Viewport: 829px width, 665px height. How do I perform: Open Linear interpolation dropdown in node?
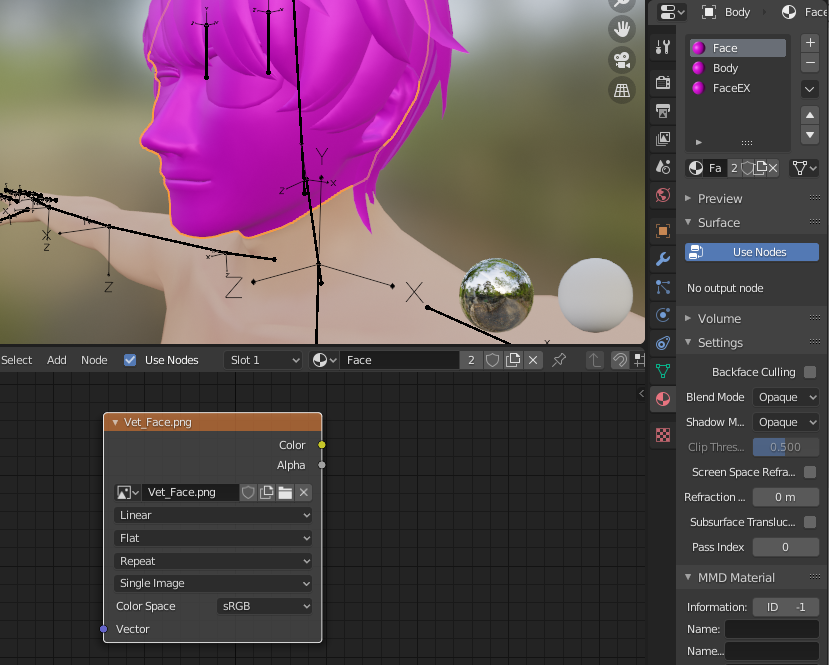point(213,515)
